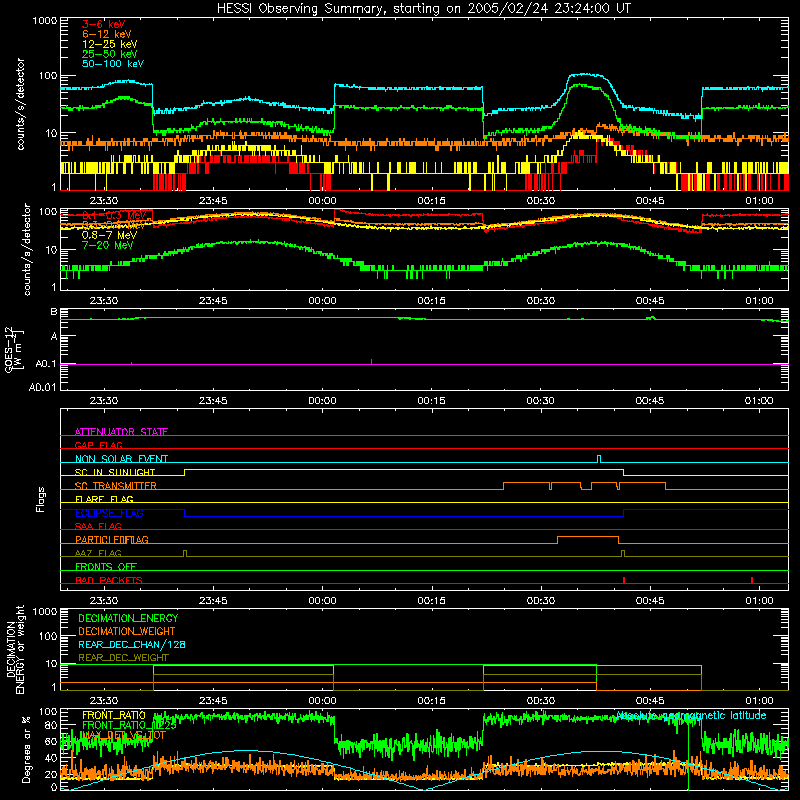Click the 50-100 keV peak in top plot
800x800 pixels.
point(586,75)
